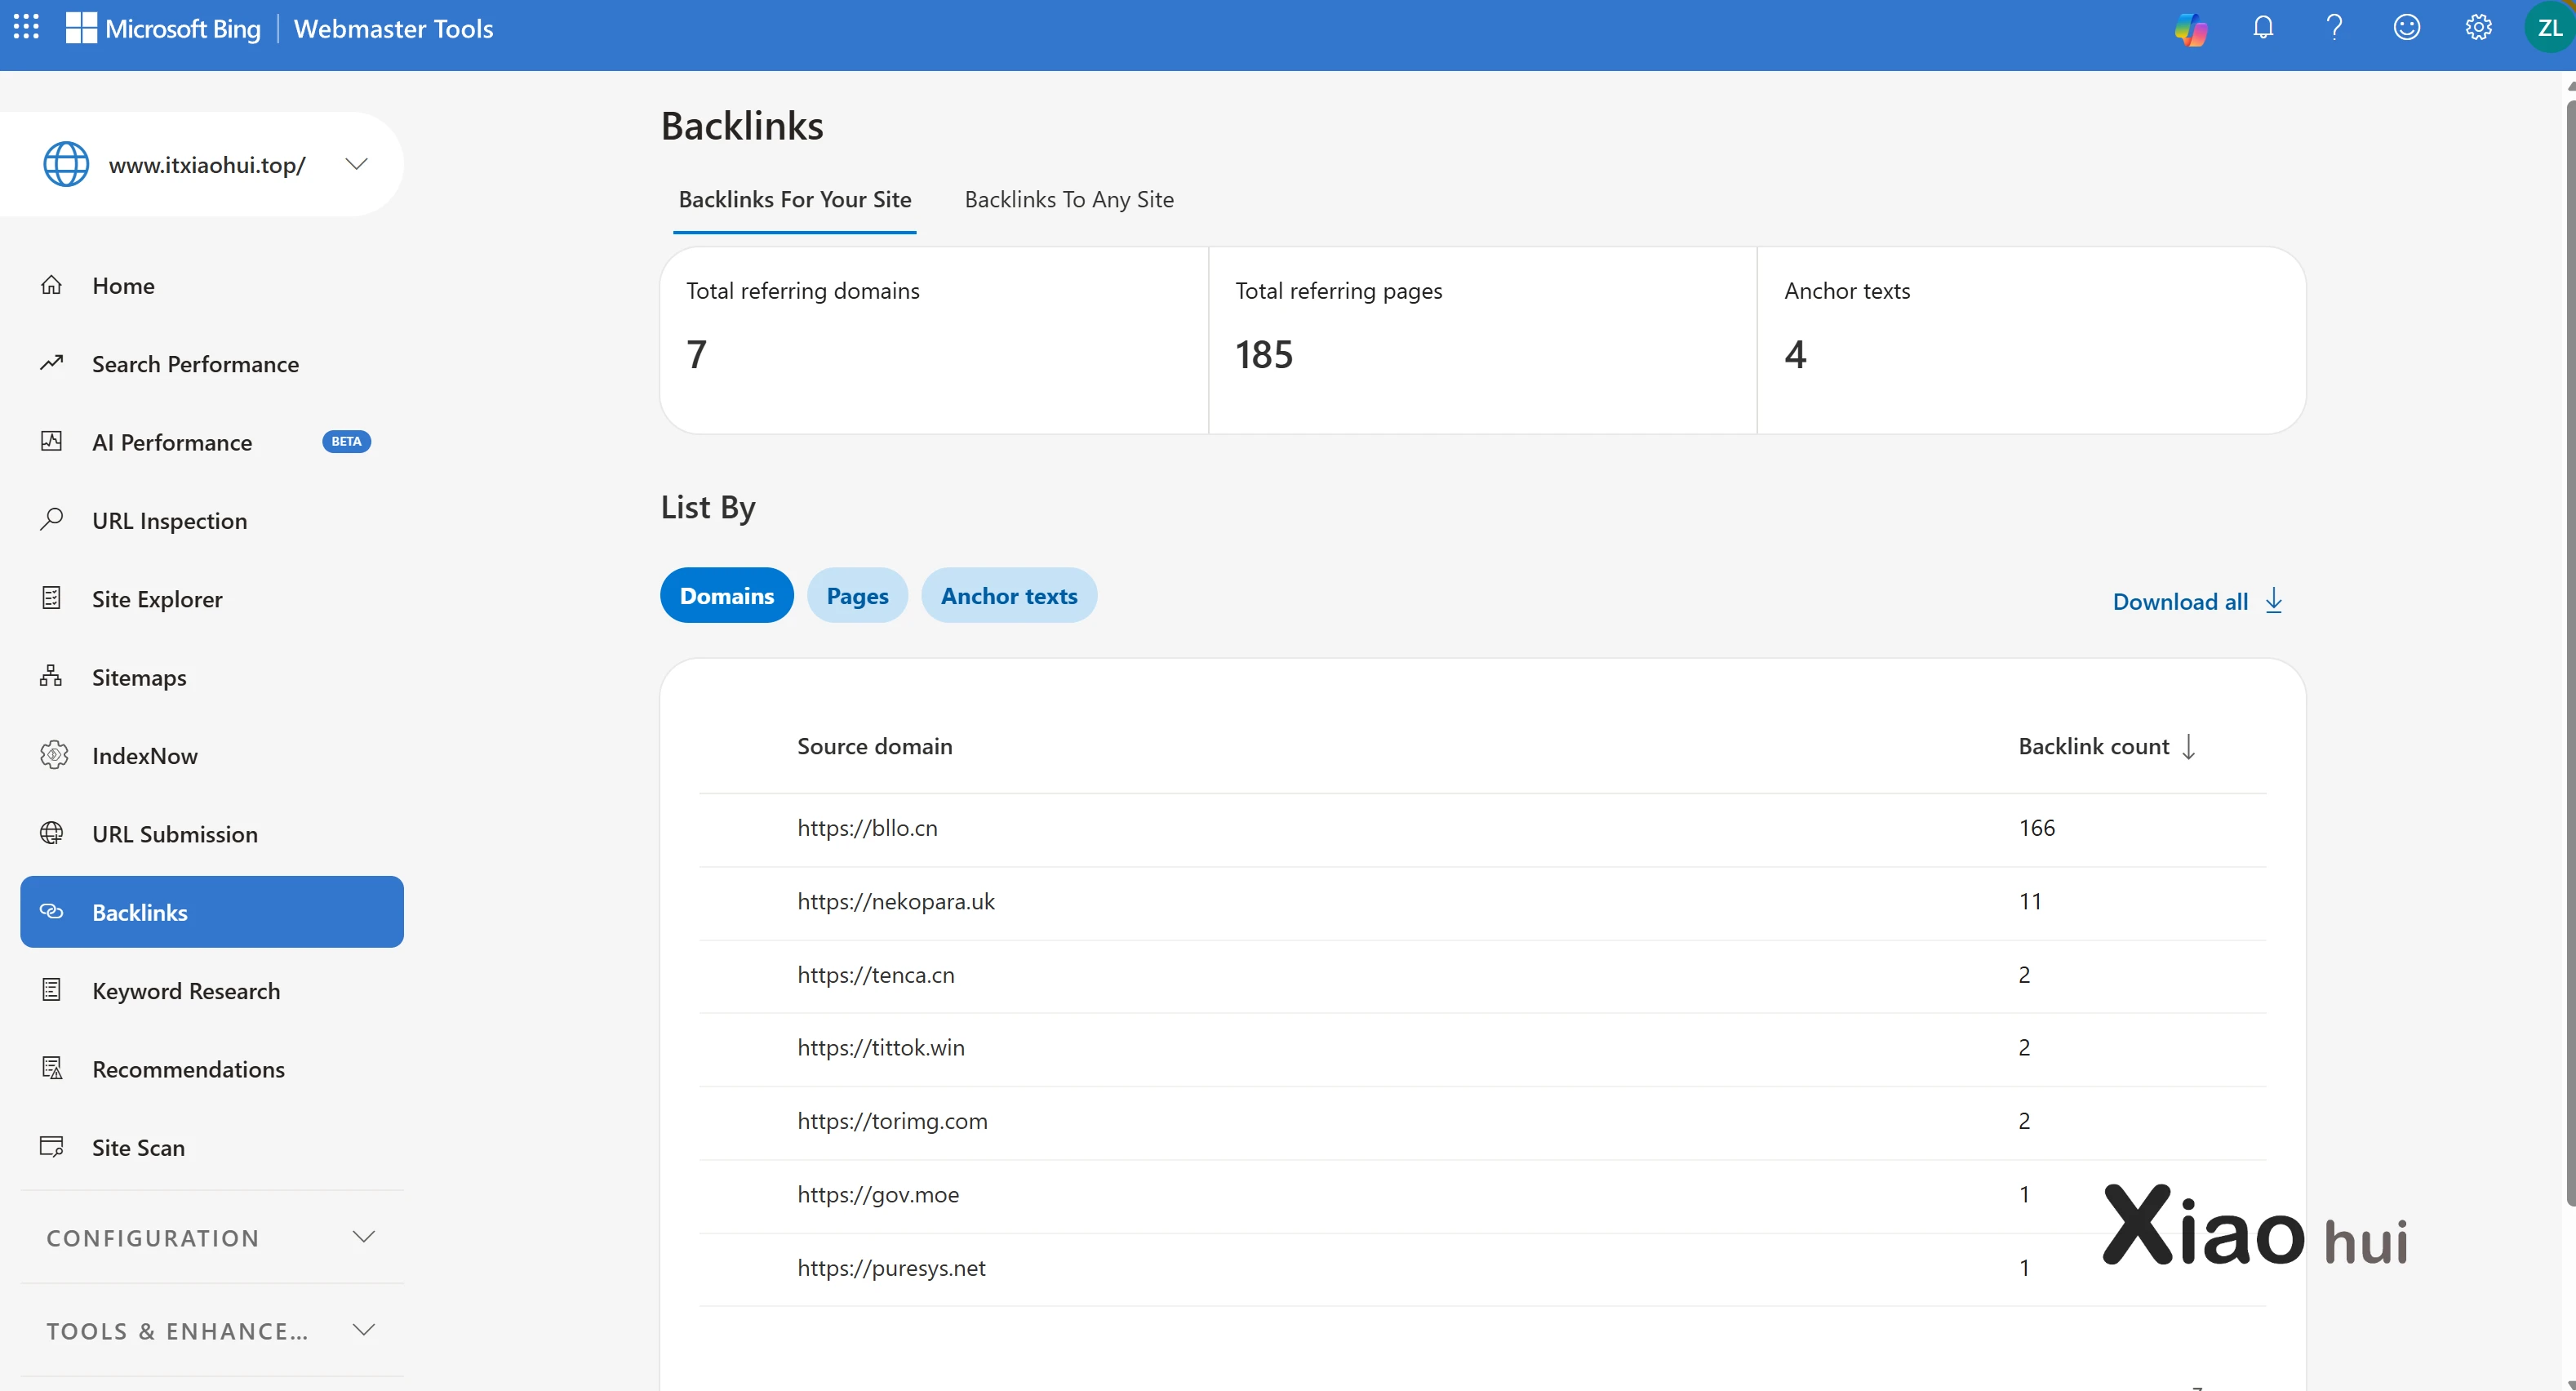Open the settings gear icon
2576x1391 pixels.
click(x=2478, y=27)
